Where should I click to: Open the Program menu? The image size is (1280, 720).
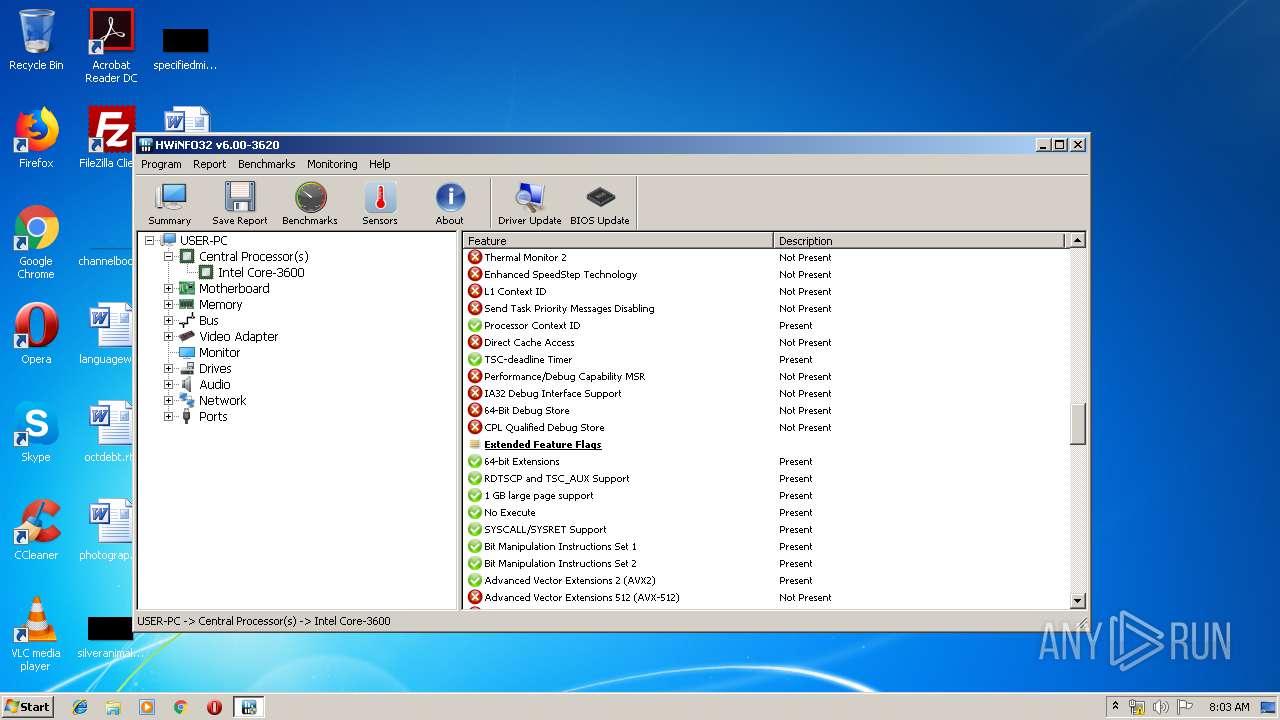161,164
